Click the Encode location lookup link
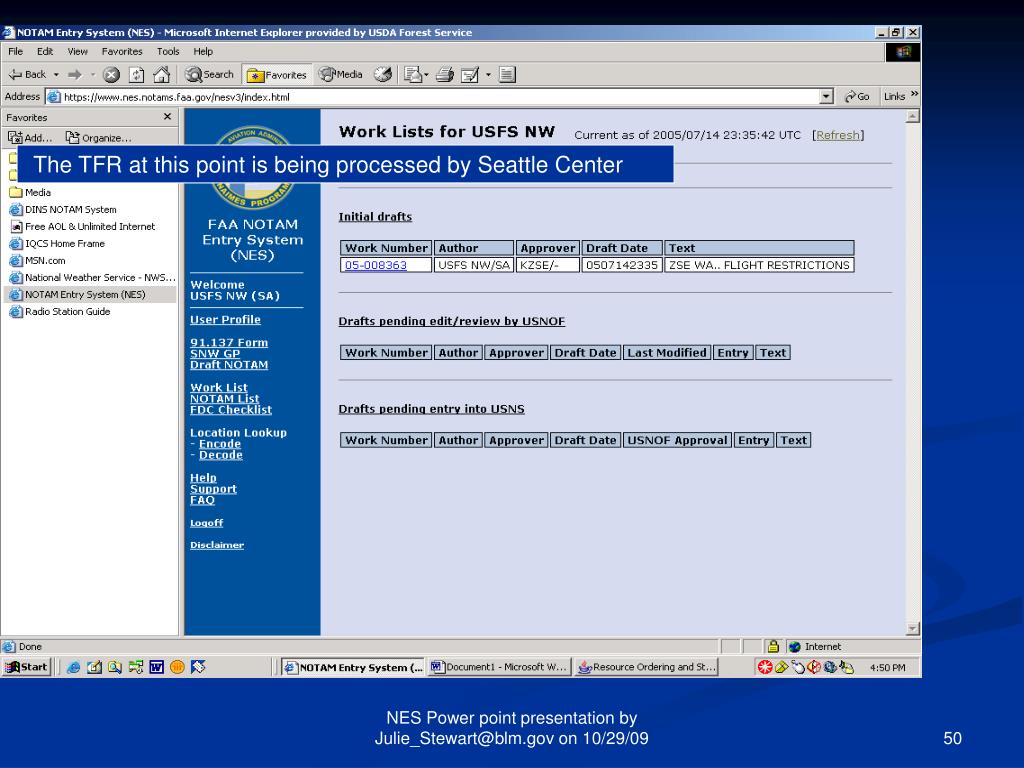The width and height of the screenshot is (1024, 768). pos(219,443)
